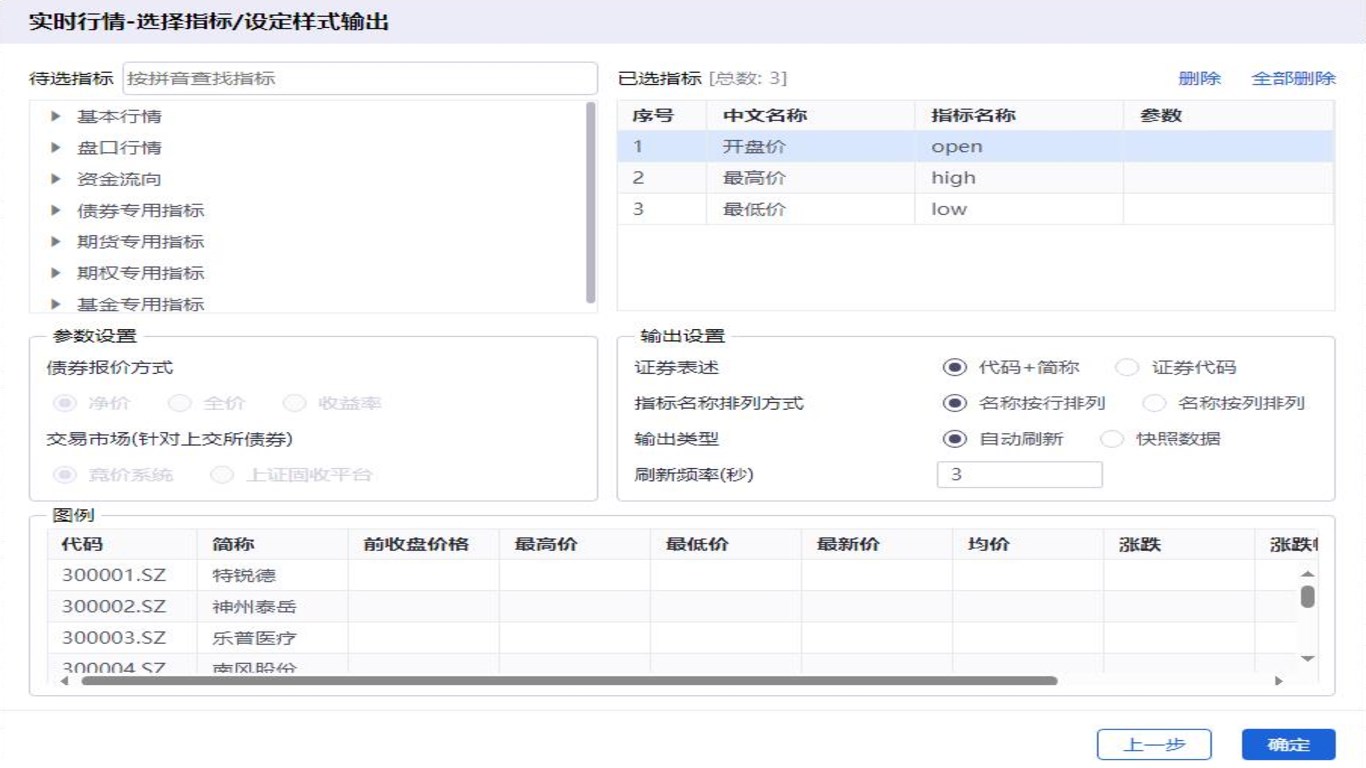This screenshot has width=1366, height=768.
Task: Click the 删除 link
Action: (1199, 78)
